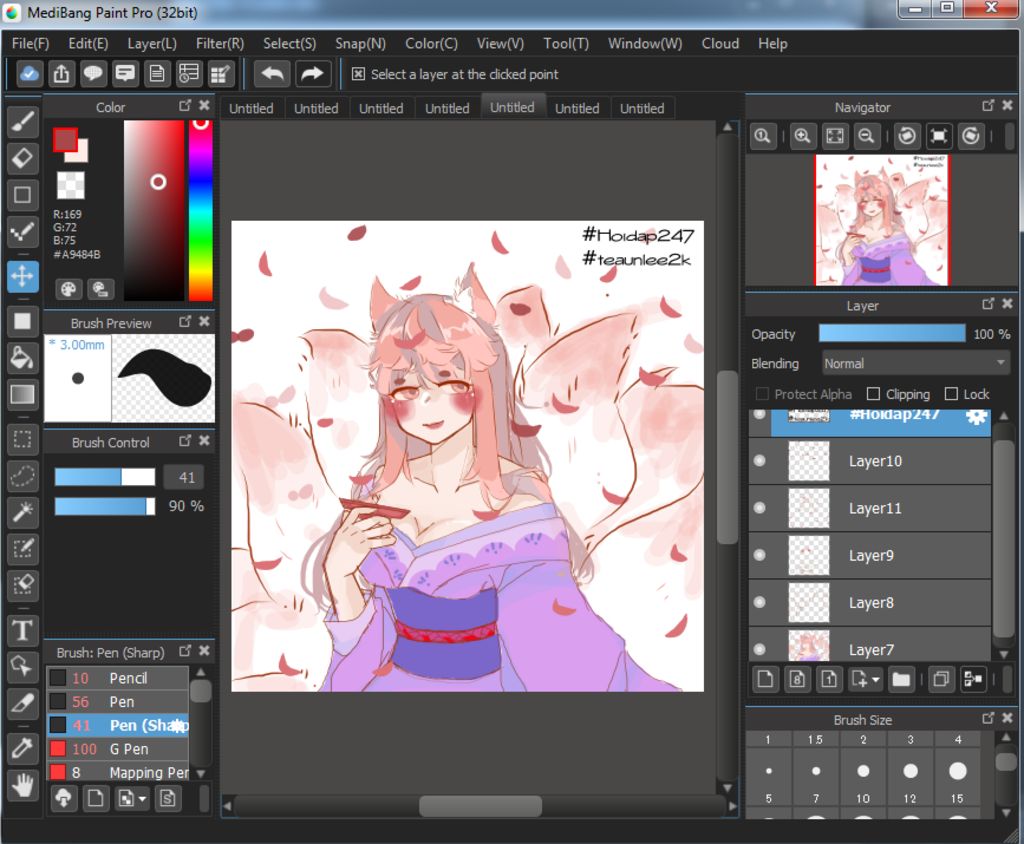Select the Eraser tool

point(23,158)
